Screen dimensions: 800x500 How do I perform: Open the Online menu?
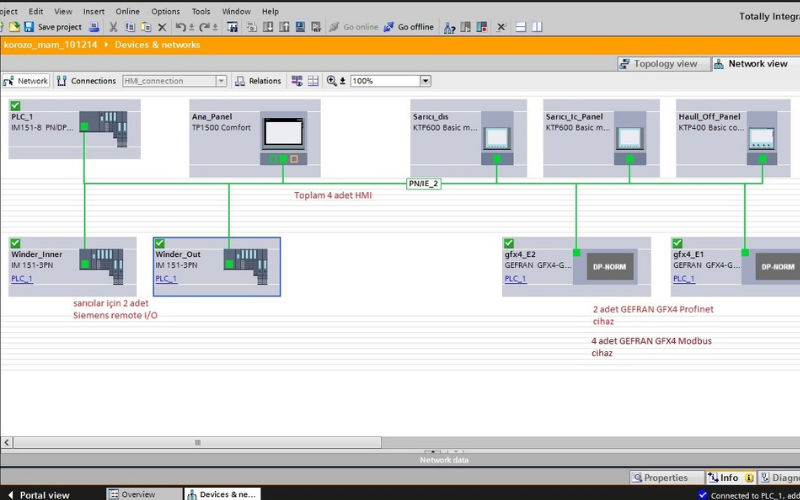click(128, 11)
